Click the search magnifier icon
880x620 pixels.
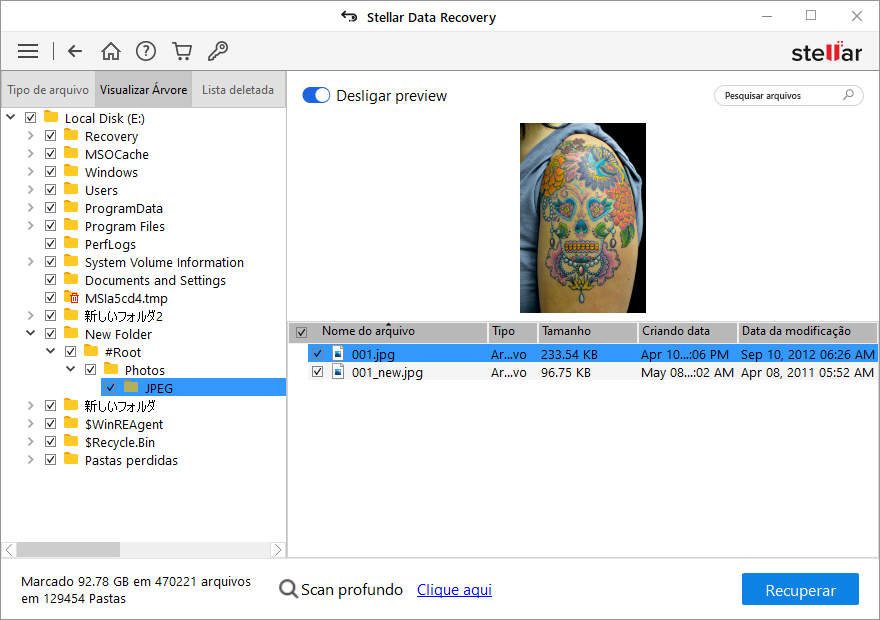[849, 96]
